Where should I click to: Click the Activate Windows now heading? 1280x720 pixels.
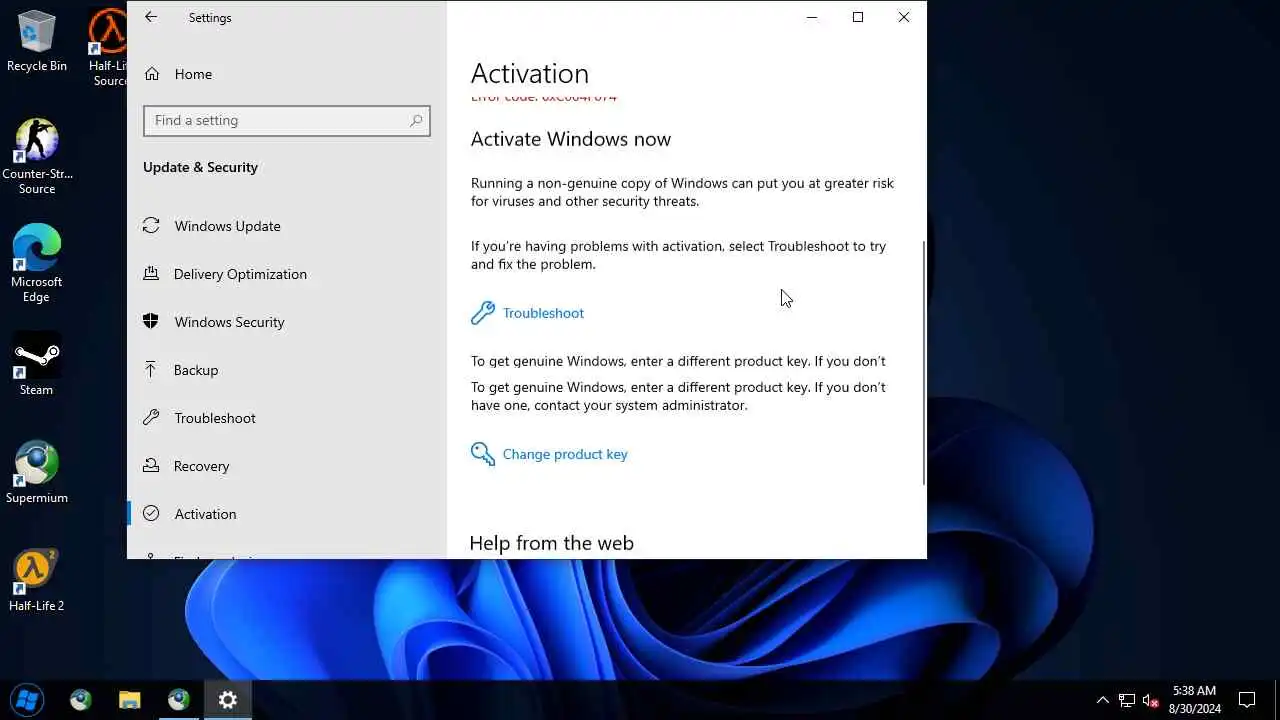tap(571, 139)
